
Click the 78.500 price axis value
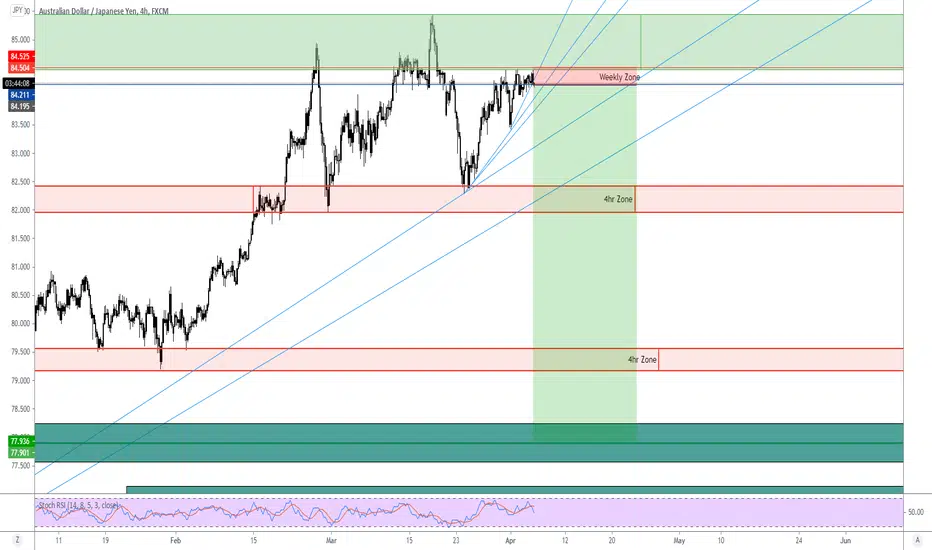(x=20, y=409)
